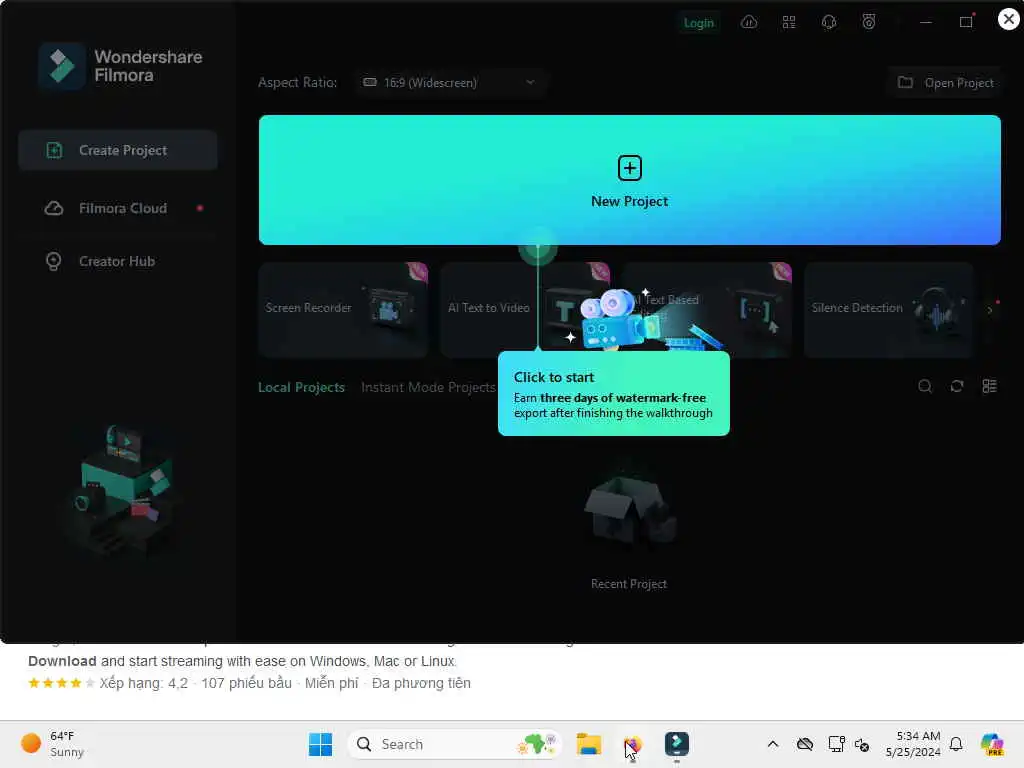Open the Screen Recorder card

pos(343,310)
